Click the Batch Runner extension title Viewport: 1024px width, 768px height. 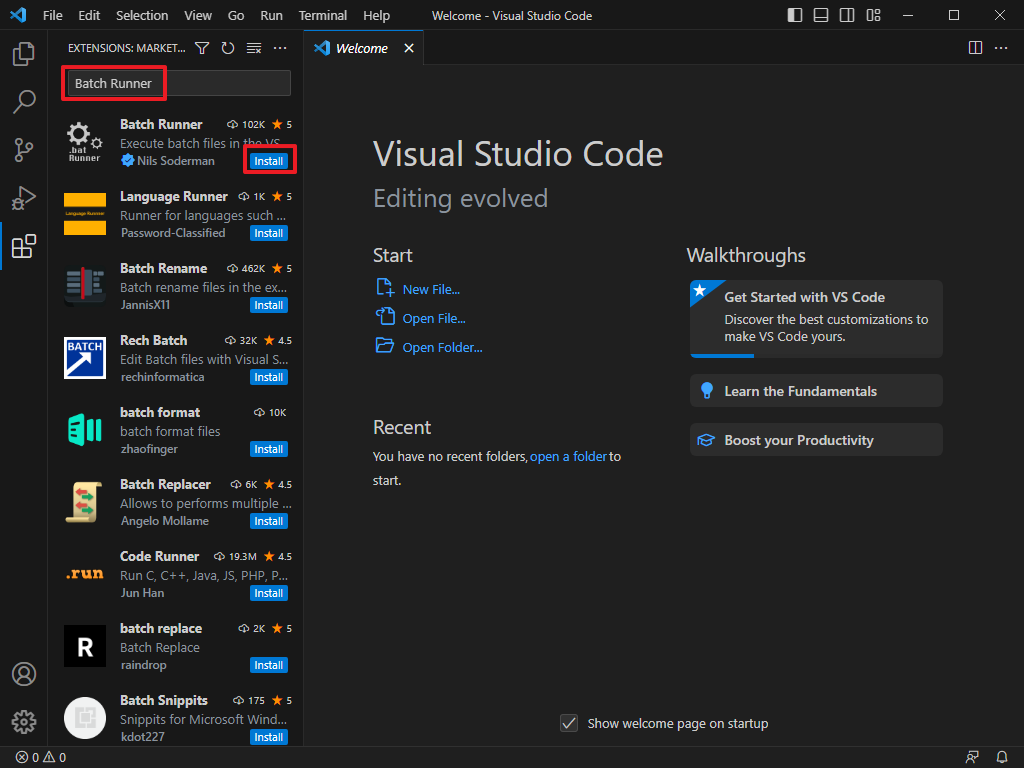pos(161,124)
